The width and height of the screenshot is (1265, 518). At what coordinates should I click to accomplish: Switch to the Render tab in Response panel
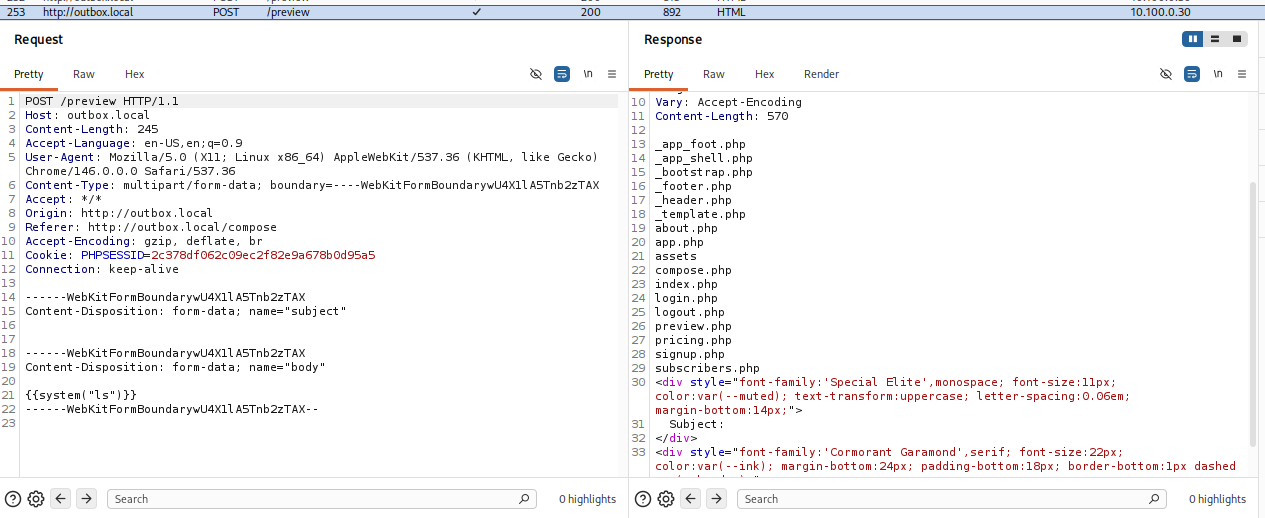(822, 74)
